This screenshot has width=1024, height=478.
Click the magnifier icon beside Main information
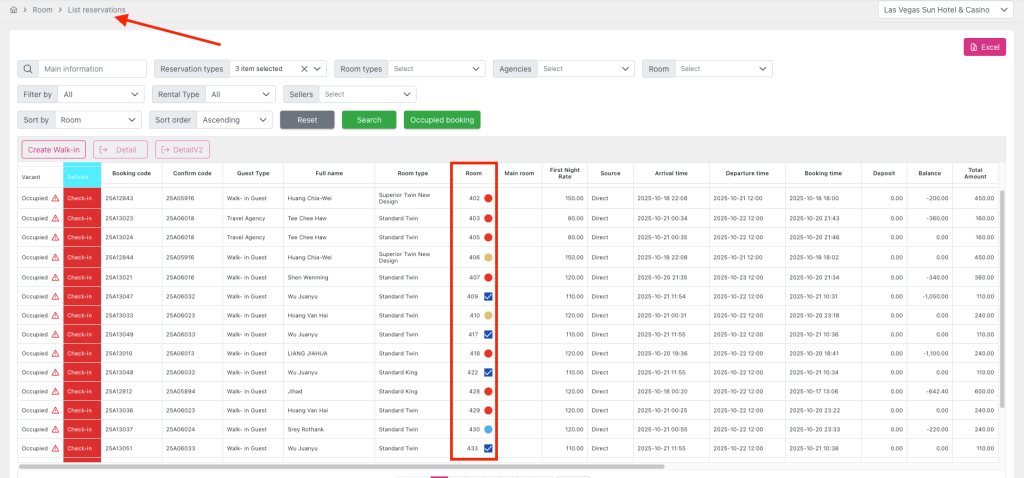coord(28,69)
